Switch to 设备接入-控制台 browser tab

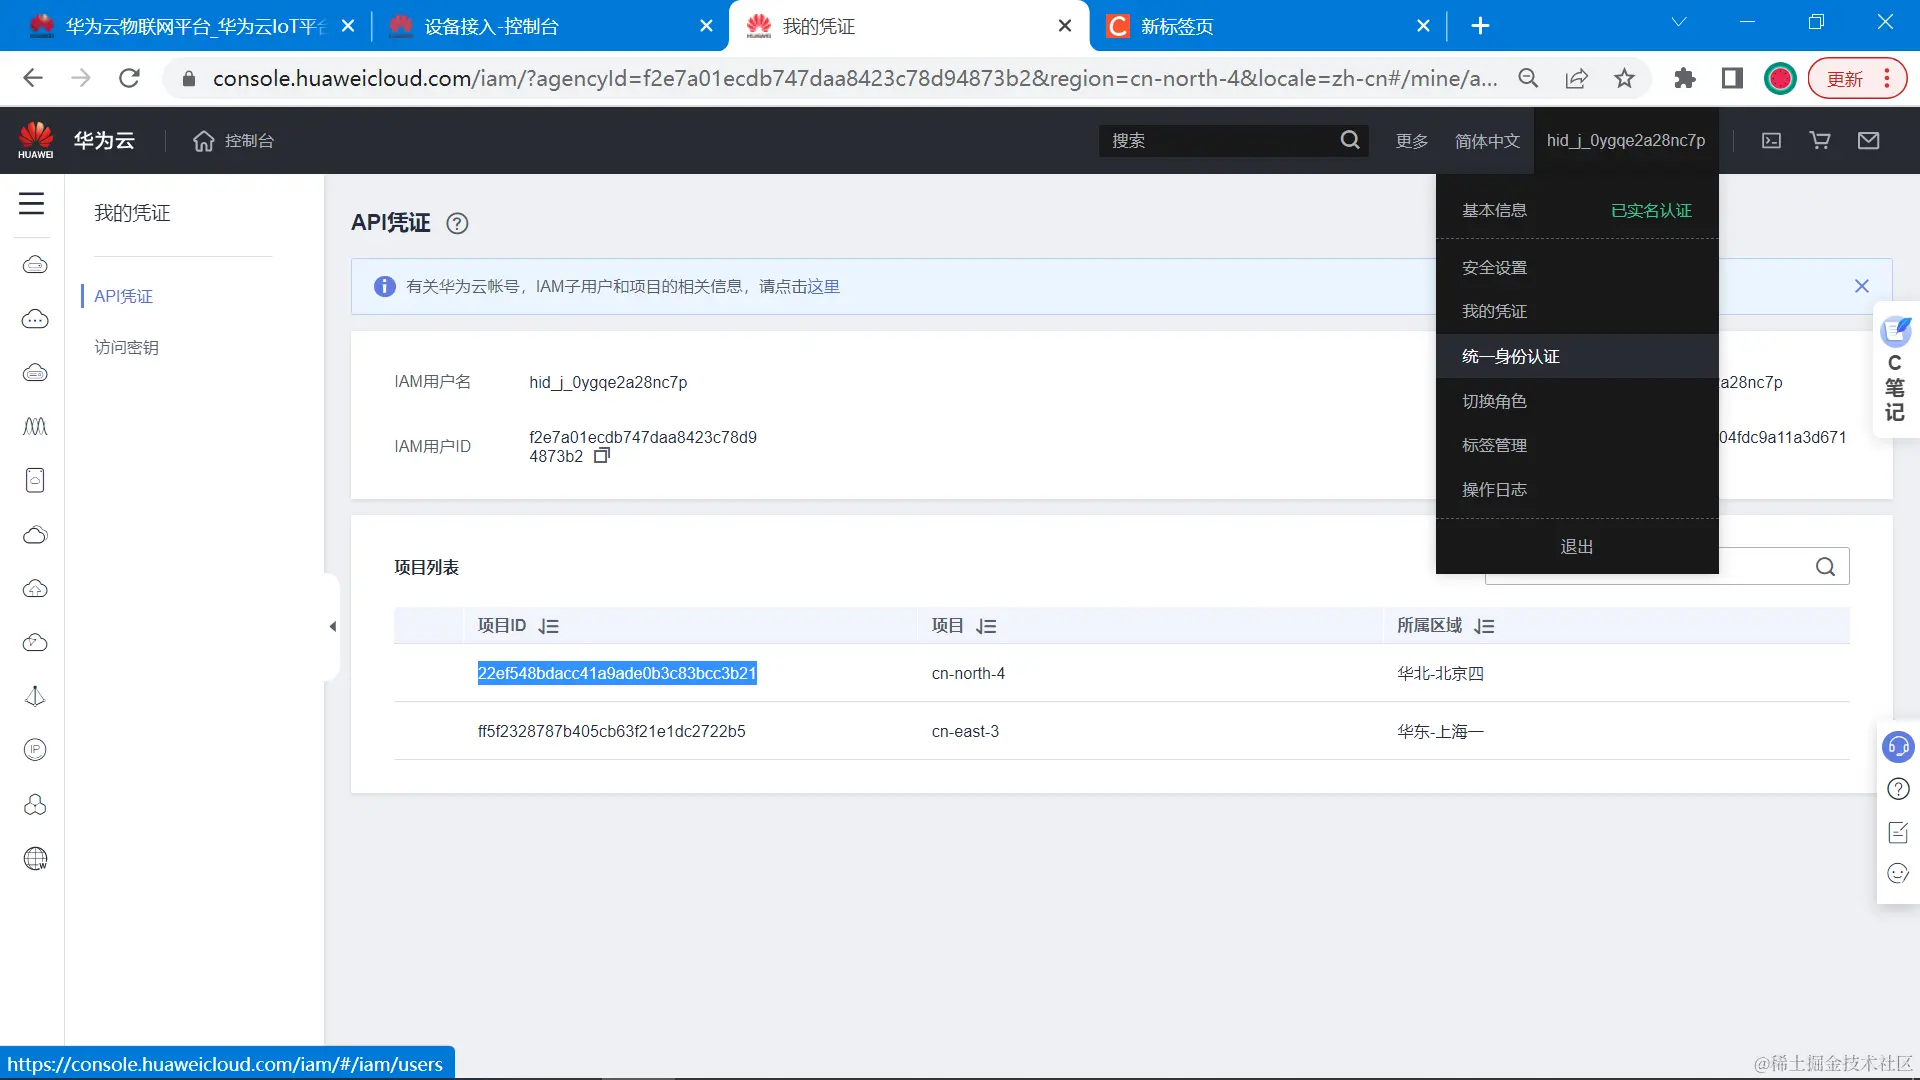click(x=549, y=26)
